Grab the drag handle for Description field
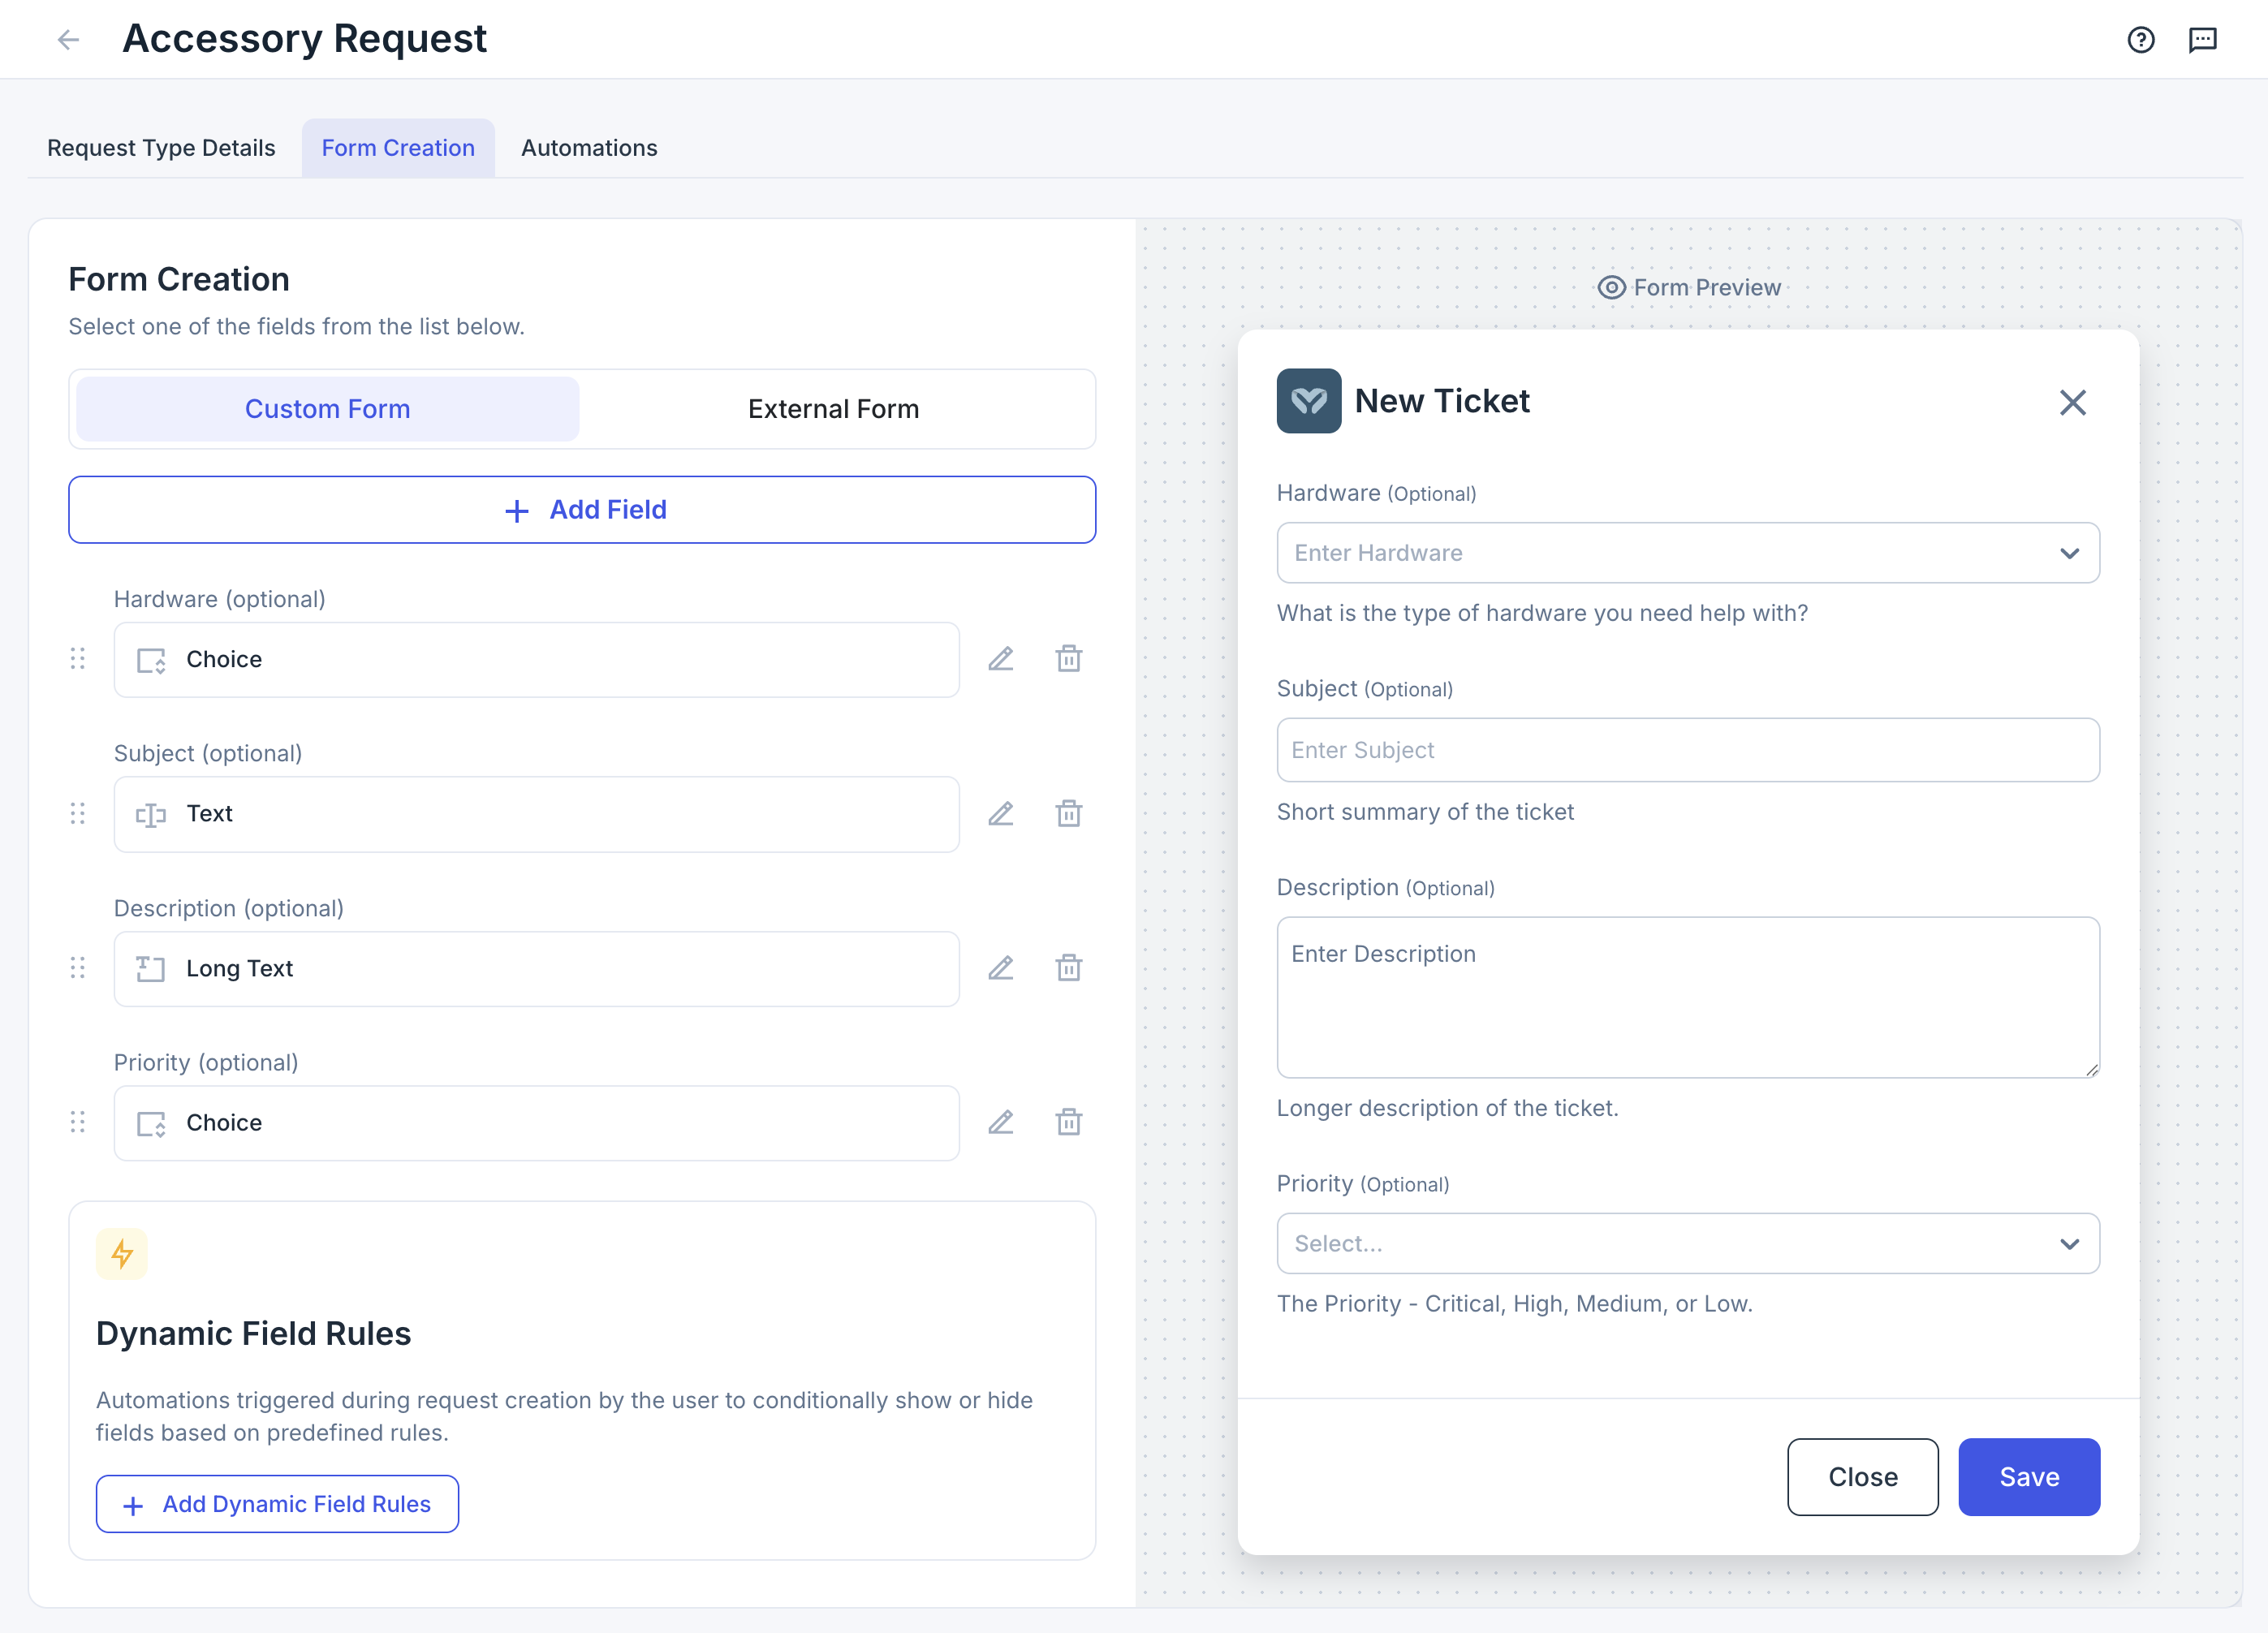This screenshot has width=2268, height=1633. click(78, 968)
